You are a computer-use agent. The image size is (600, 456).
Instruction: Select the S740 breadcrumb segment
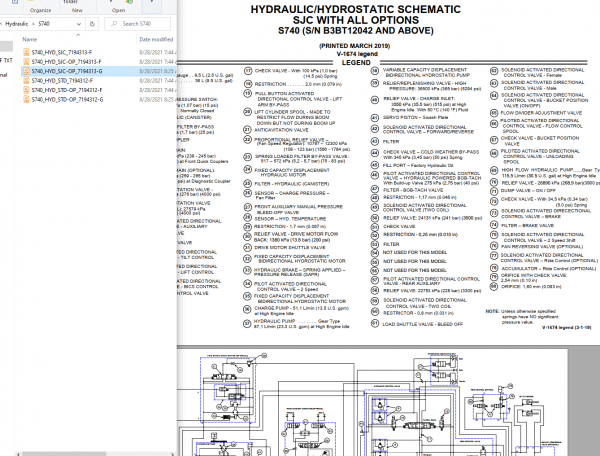tap(44, 24)
